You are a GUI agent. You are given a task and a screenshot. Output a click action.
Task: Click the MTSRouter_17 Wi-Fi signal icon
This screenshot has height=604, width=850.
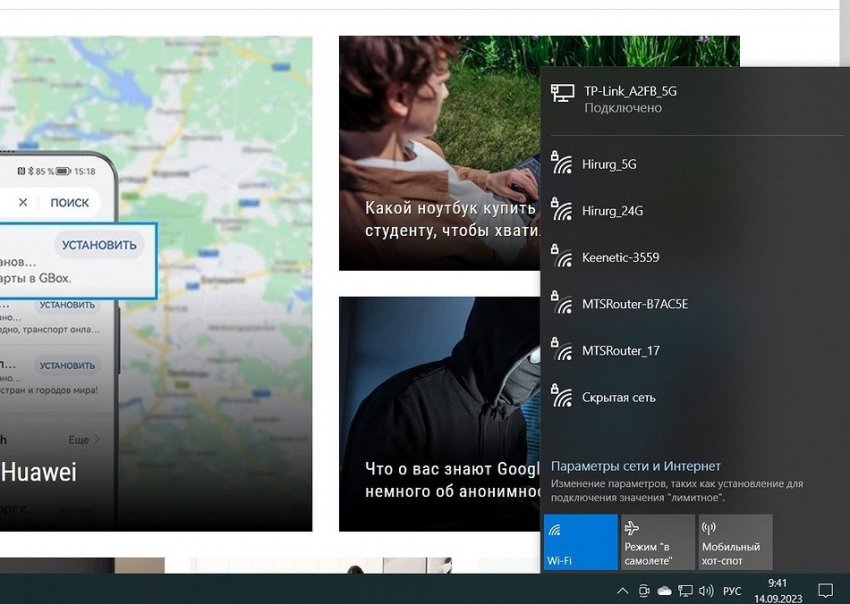point(562,351)
